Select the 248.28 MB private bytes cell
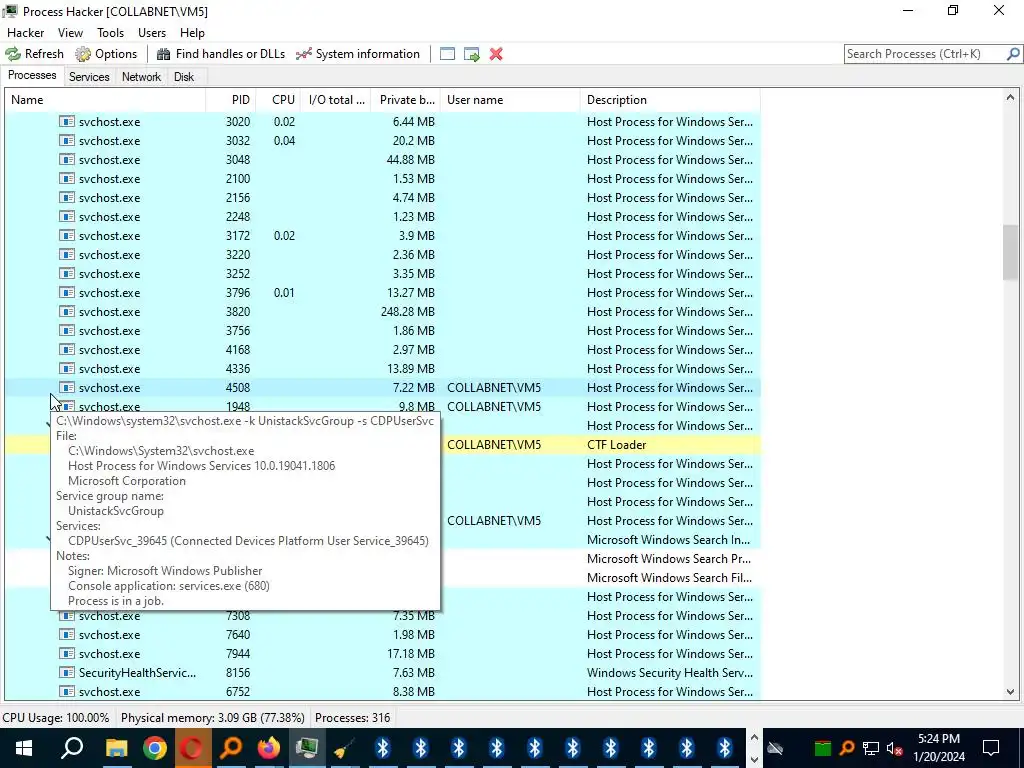Screen dimensions: 1024x768 point(408,312)
